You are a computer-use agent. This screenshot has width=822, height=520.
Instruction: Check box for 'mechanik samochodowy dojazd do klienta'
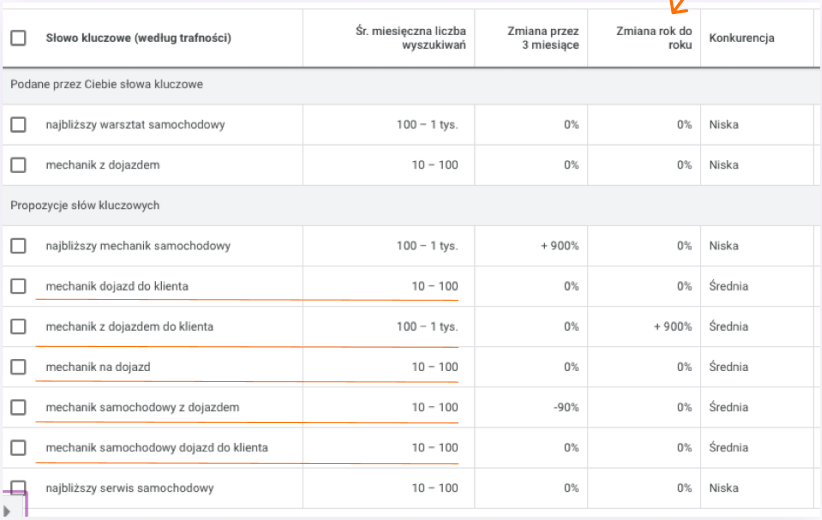point(18,448)
